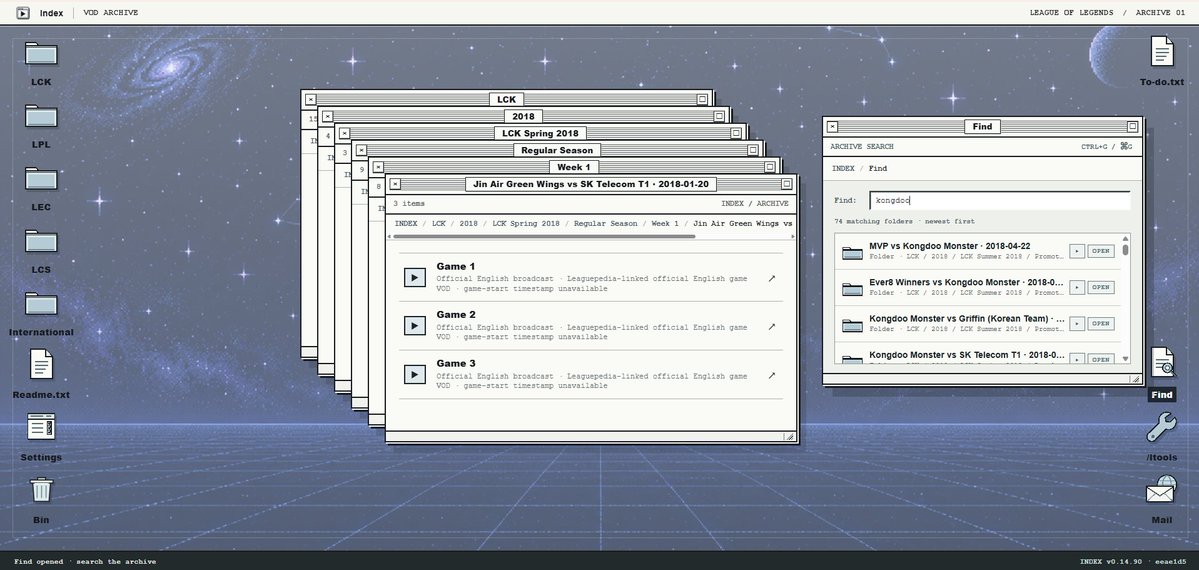Screen dimensions: 1199x570
Task: Play Game 3 VOD
Action: click(x=414, y=375)
